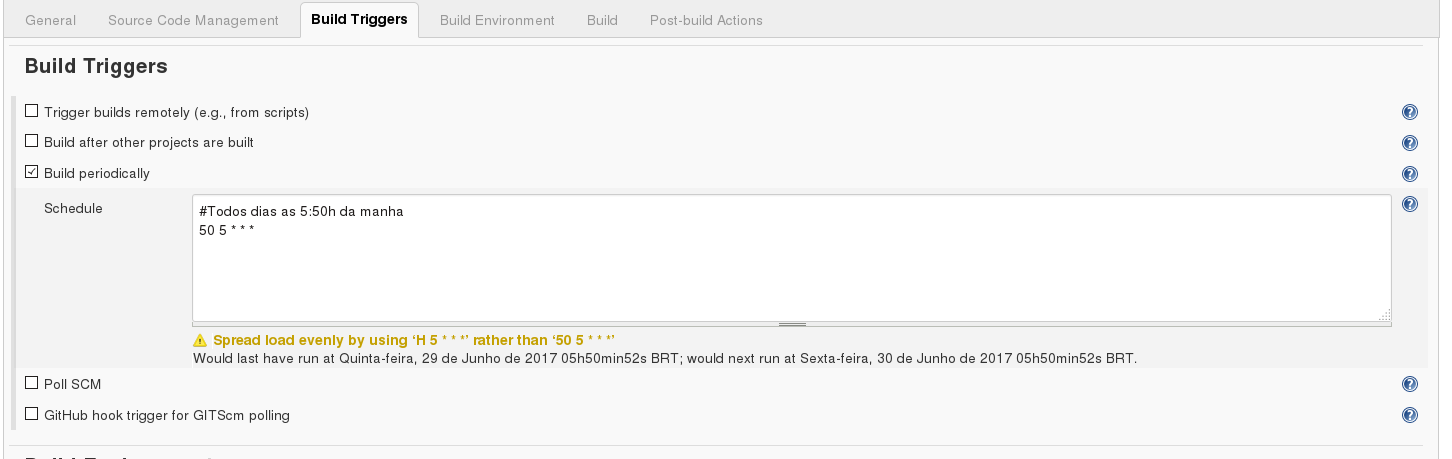The image size is (1452, 459).
Task: Open help for Build after other projects
Action: [1410, 143]
